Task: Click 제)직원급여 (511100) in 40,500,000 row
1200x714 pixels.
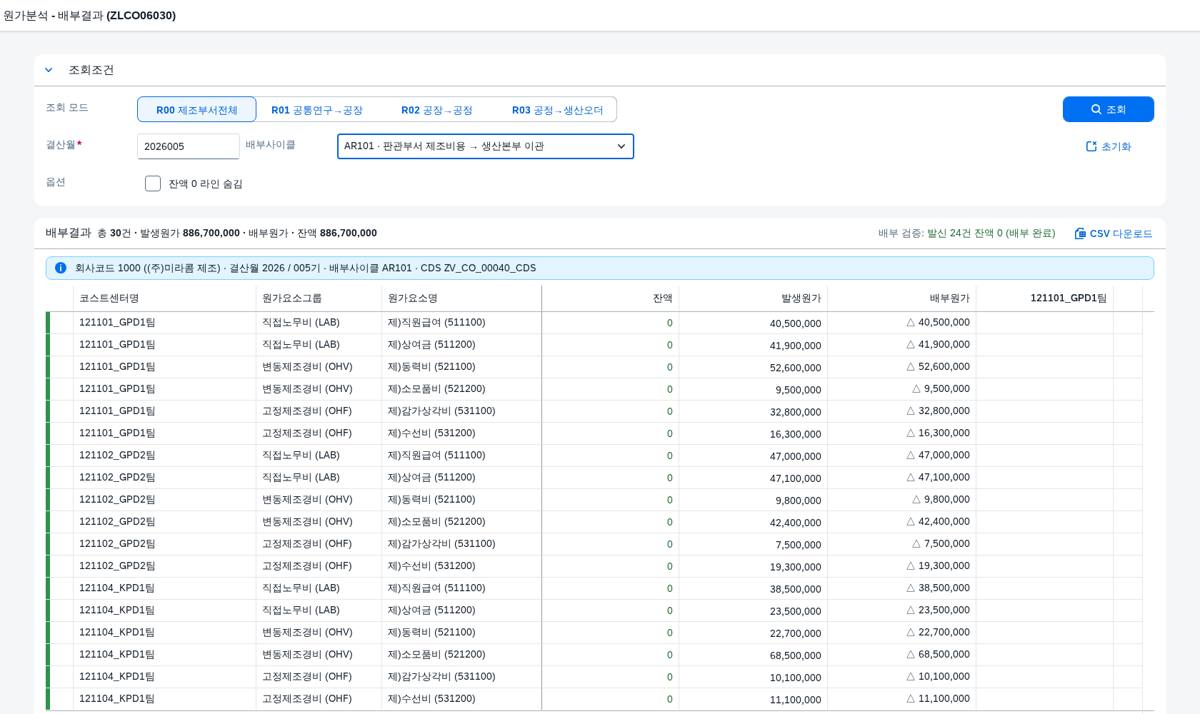Action: pos(436,322)
